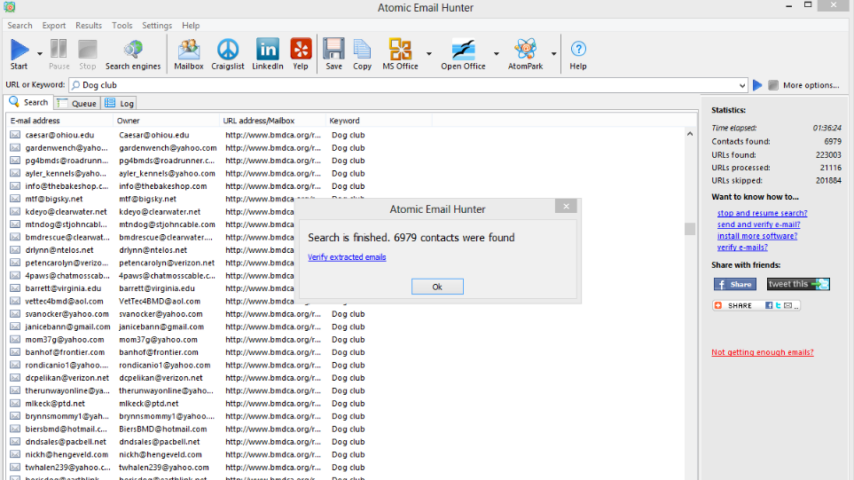Click the results list scrollbar thumb

tap(690, 229)
